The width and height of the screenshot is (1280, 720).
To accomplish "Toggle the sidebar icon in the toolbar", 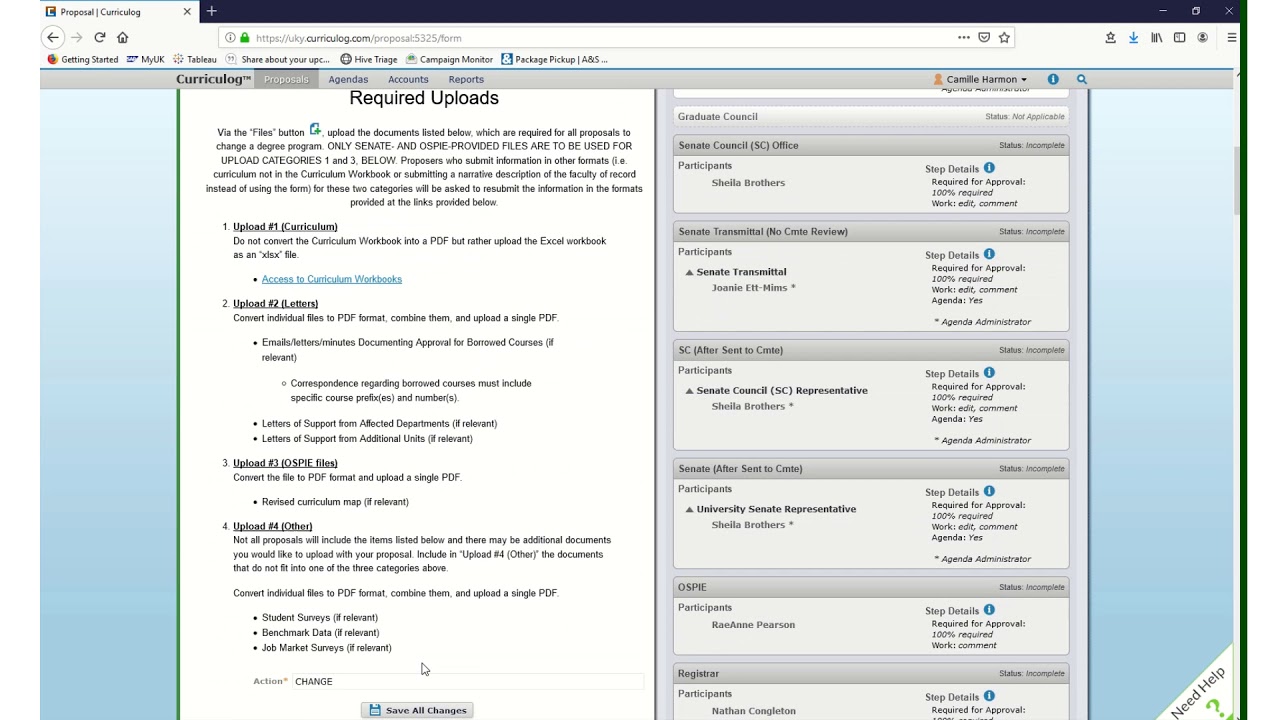I will click(x=1179, y=37).
